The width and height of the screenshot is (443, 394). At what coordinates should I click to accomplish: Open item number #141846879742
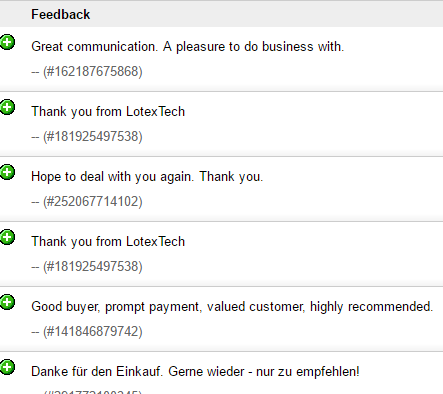point(92,331)
